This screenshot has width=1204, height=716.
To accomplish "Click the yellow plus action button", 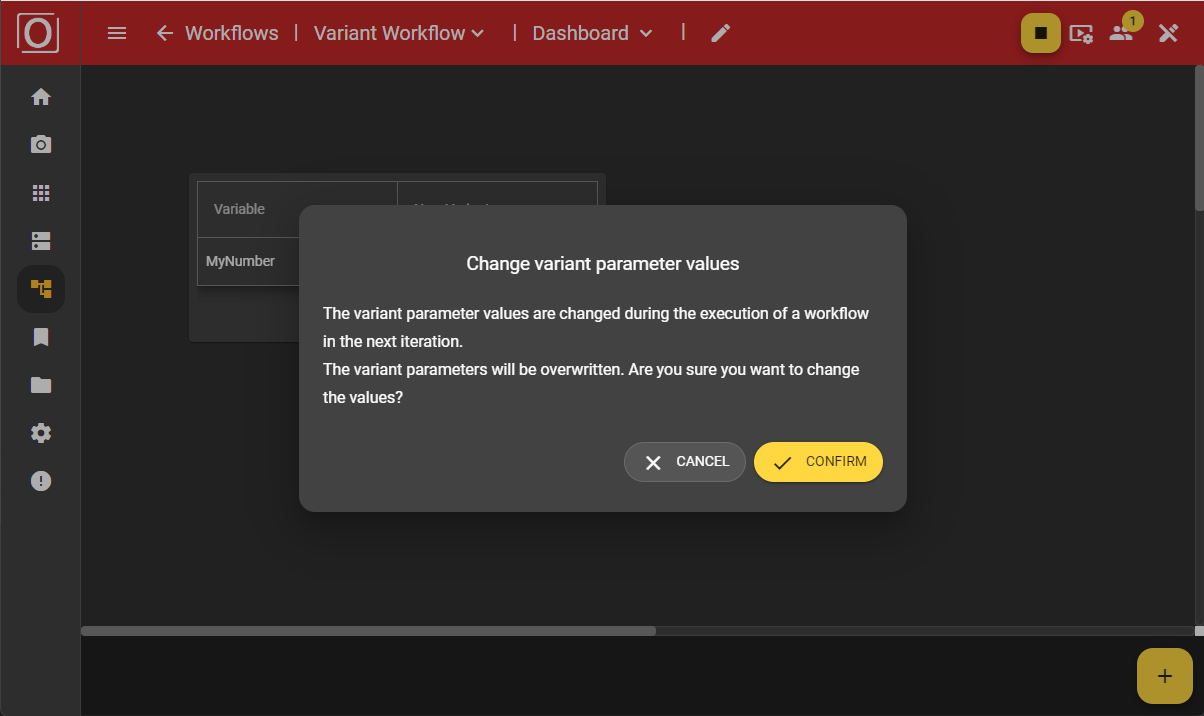I will pyautogui.click(x=1164, y=676).
